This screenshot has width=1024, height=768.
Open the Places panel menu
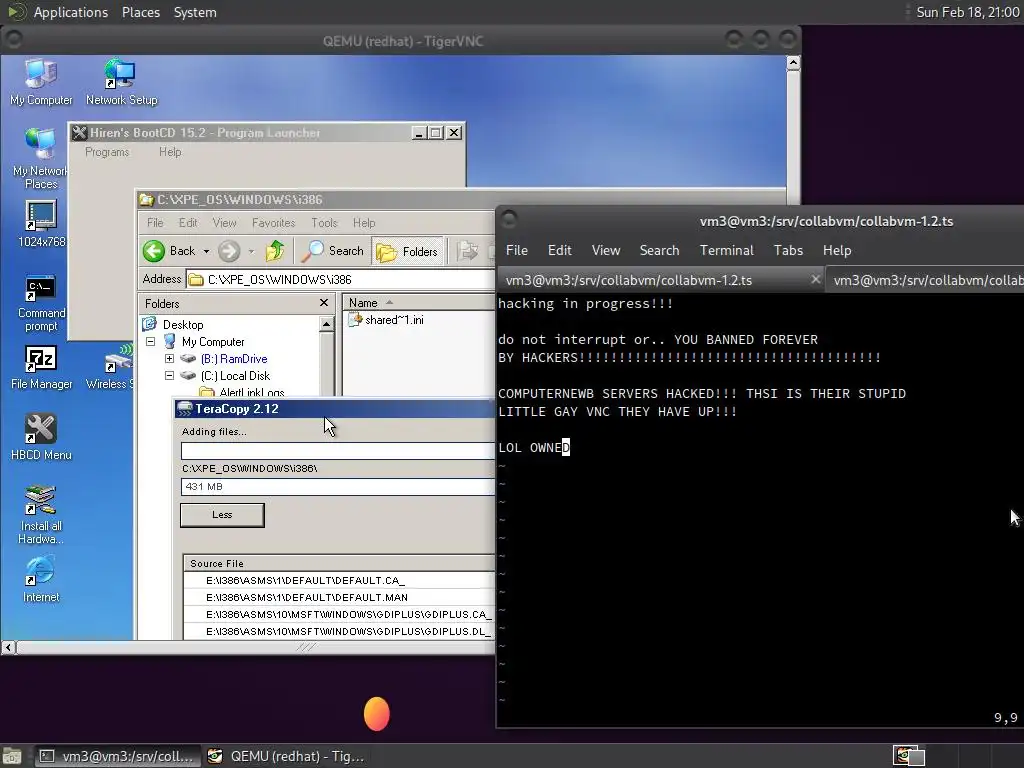(x=141, y=12)
